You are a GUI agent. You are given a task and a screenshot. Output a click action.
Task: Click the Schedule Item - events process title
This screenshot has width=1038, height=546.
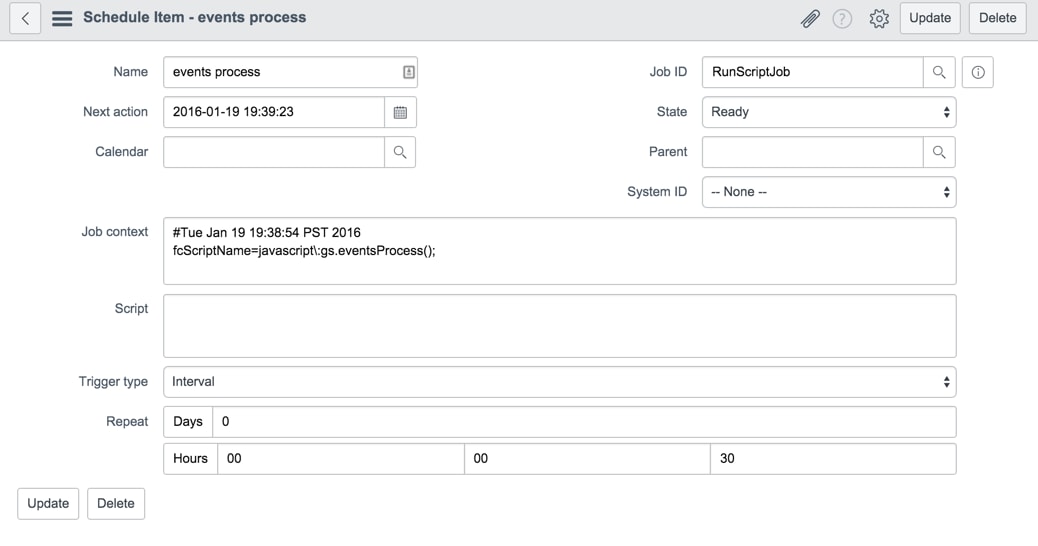(195, 17)
